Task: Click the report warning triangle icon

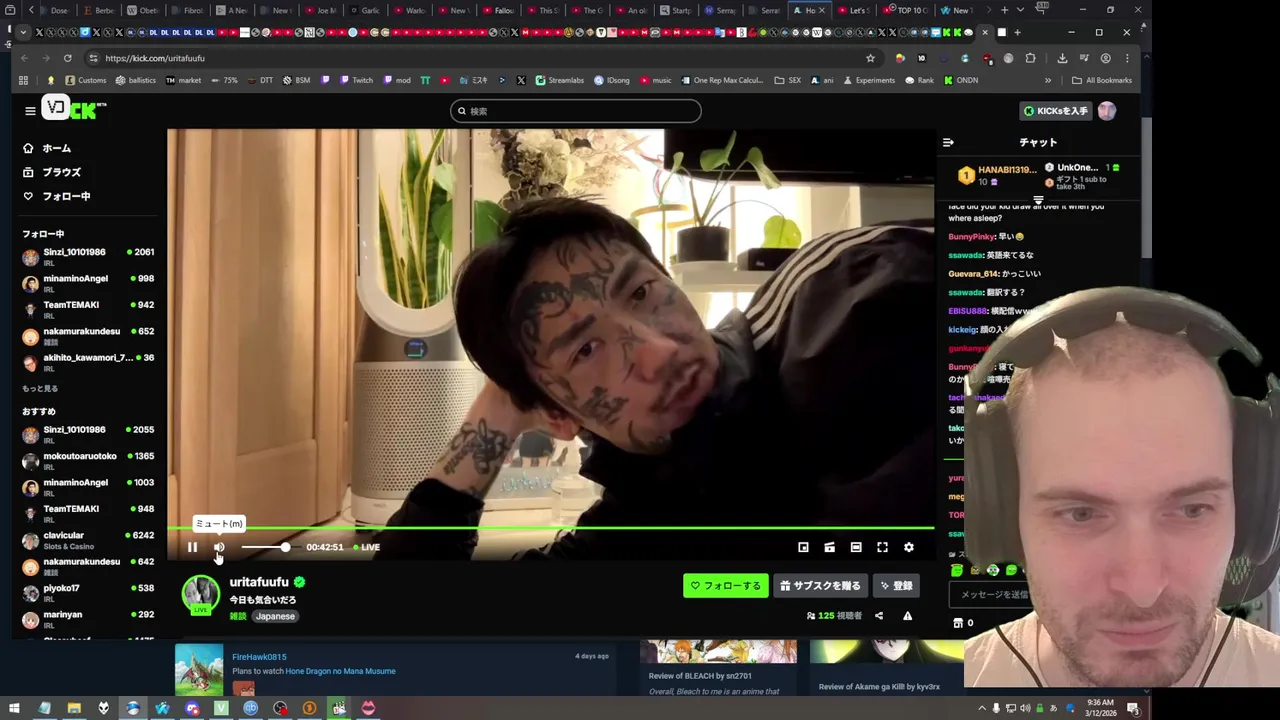Action: (907, 616)
